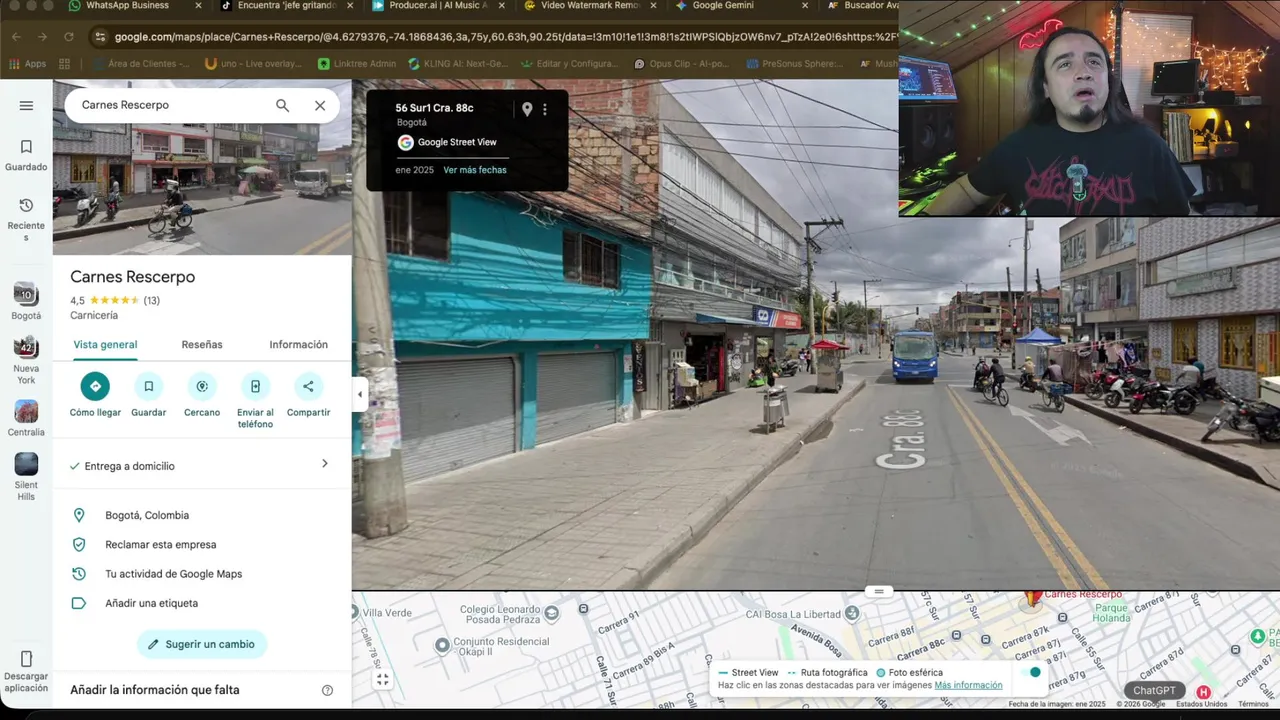Screen dimensions: 1280x720
Task: Click the Google Street View label
Action: 457,142
